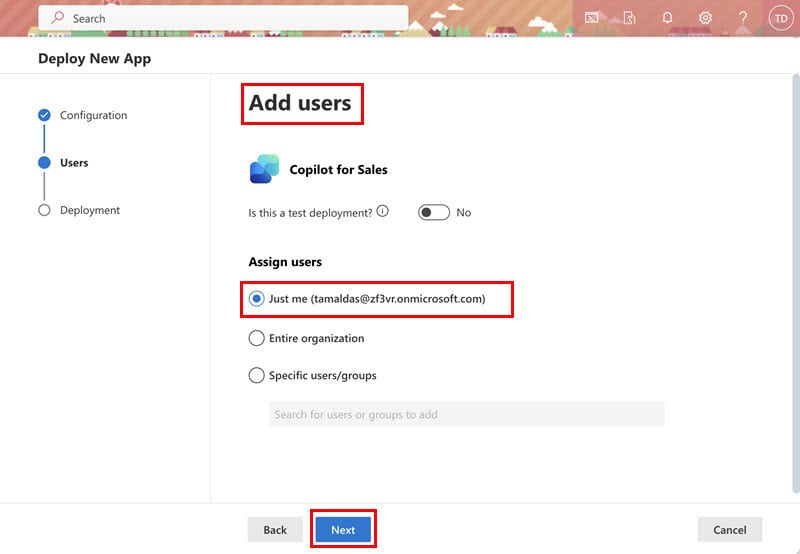Open notifications bell icon
Viewport: 800px width, 554px height.
[667, 18]
